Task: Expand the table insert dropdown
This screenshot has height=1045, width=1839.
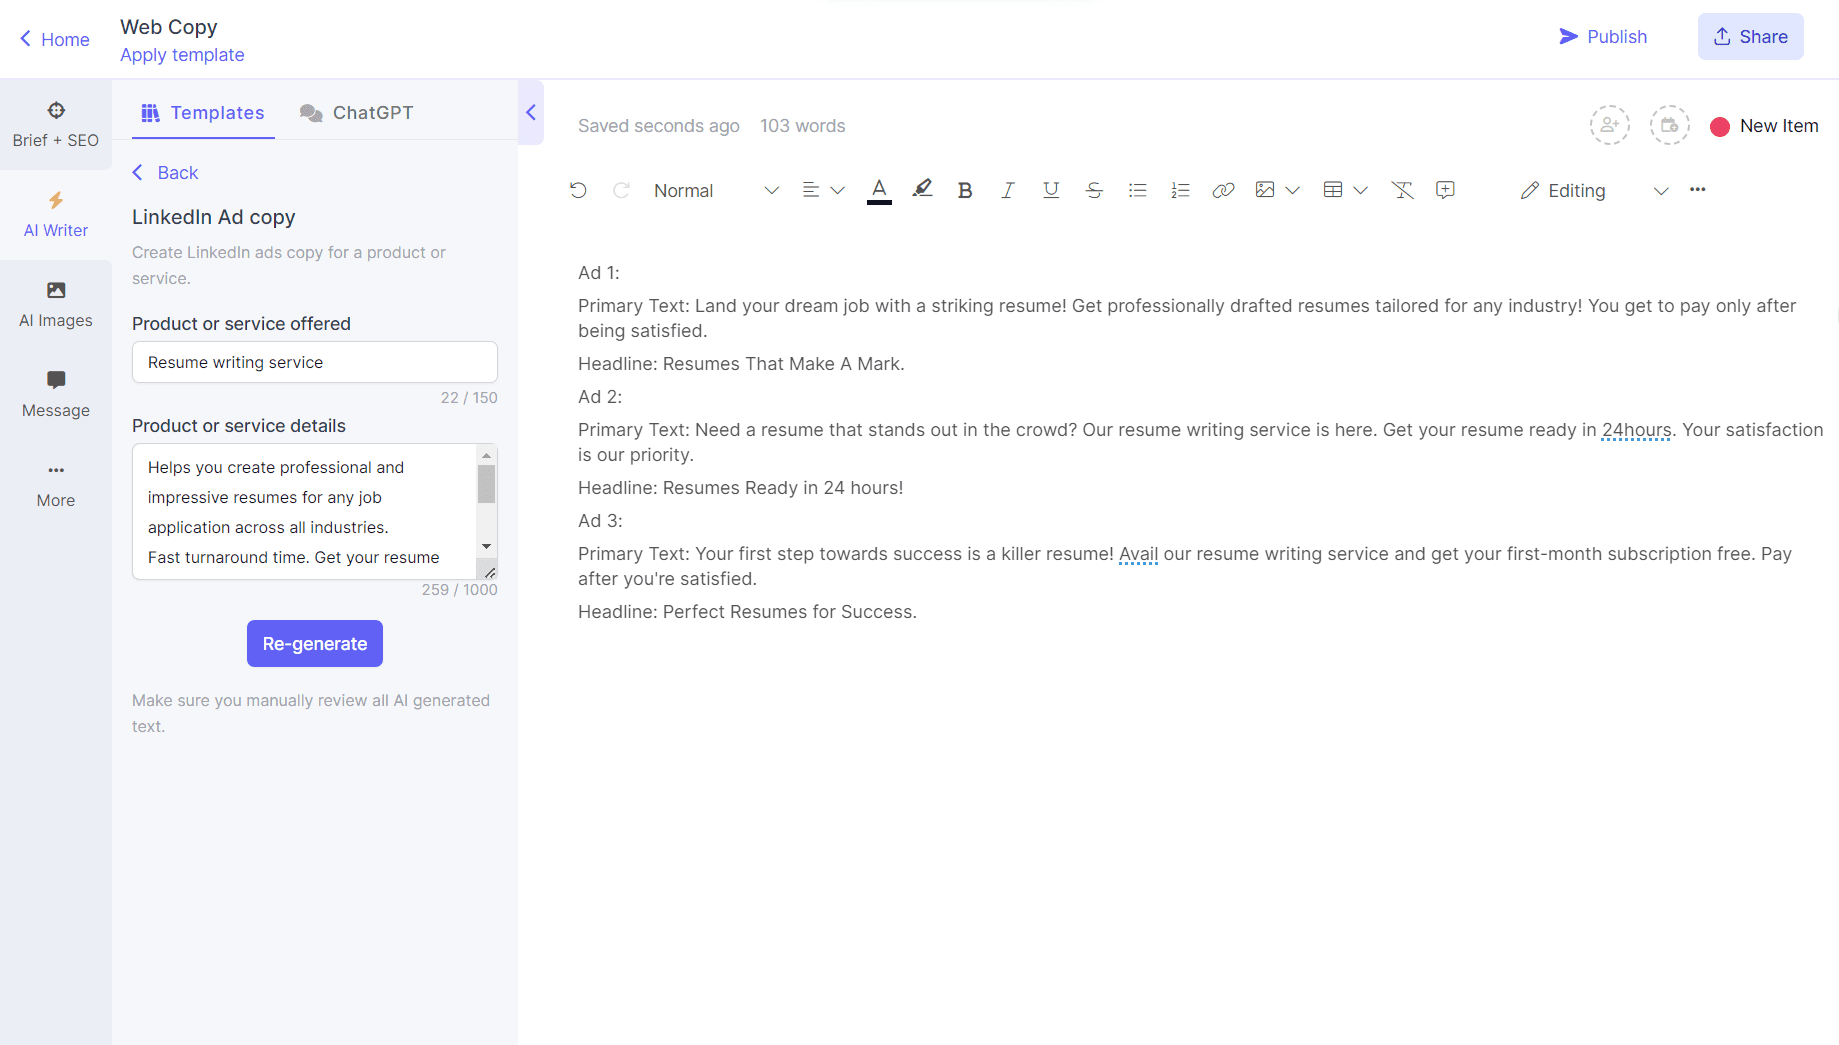Action: click(1359, 190)
